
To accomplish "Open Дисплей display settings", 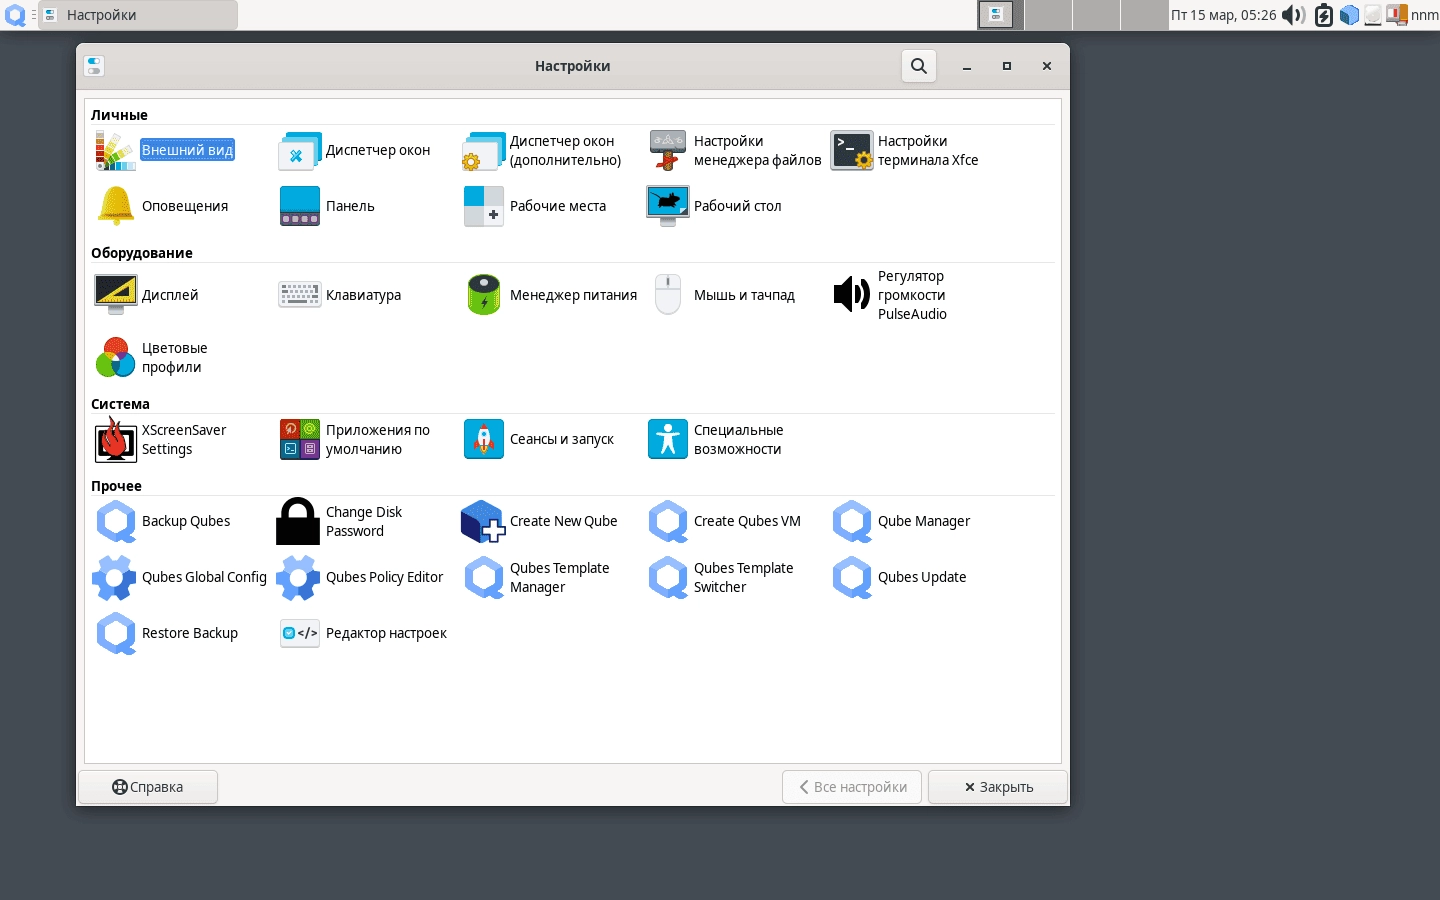I will pyautogui.click(x=146, y=295).
